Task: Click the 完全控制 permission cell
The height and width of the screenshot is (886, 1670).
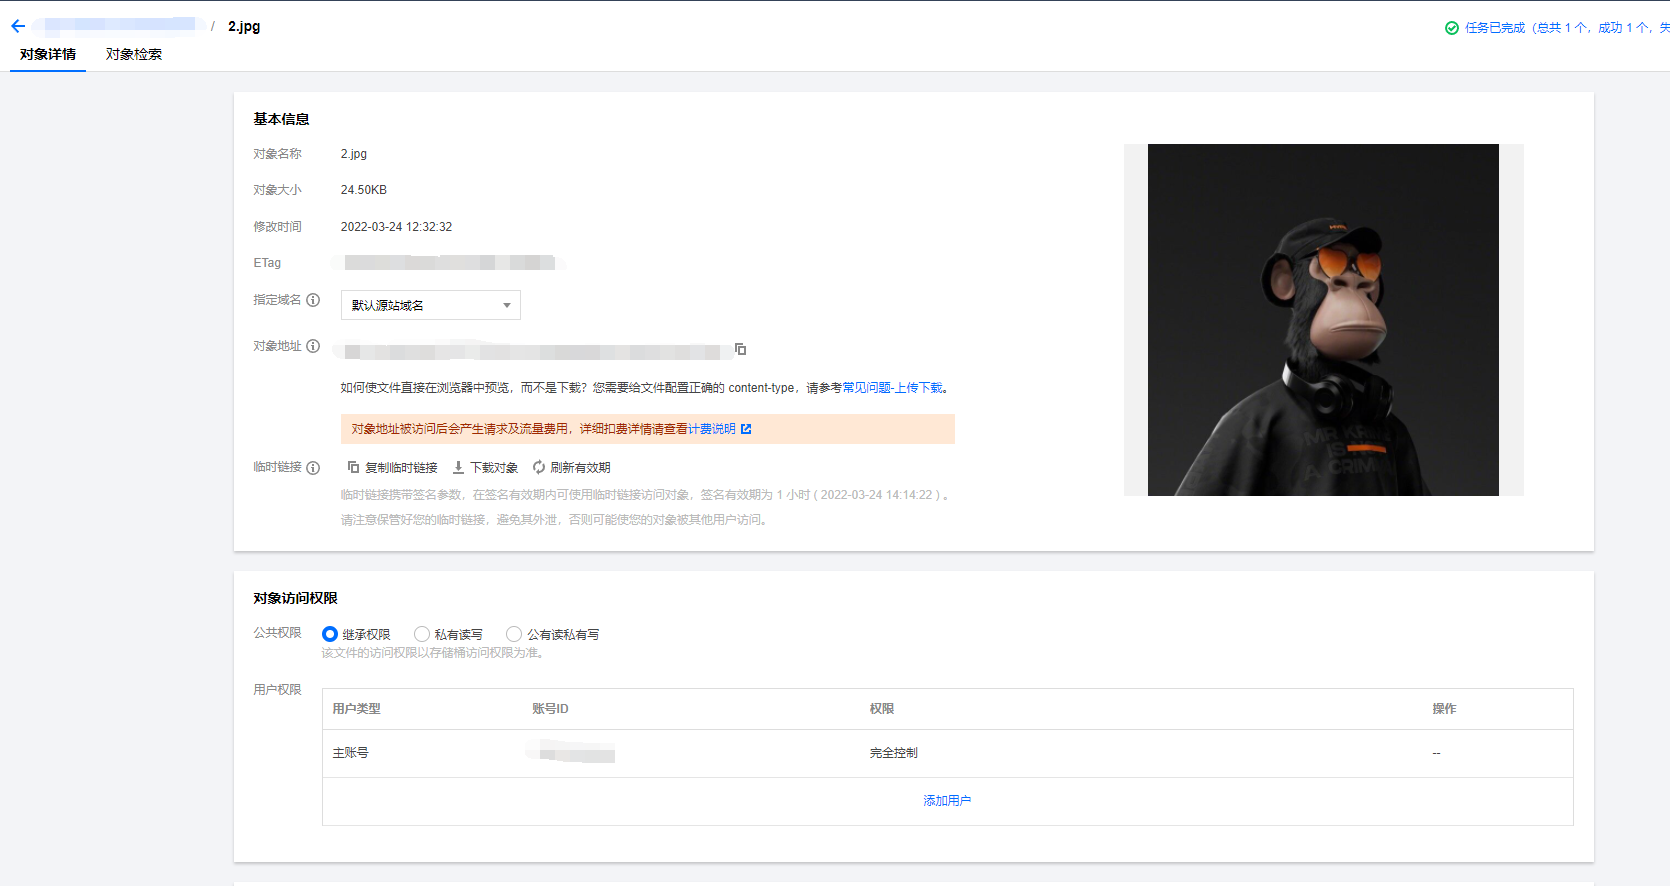Action: (894, 753)
